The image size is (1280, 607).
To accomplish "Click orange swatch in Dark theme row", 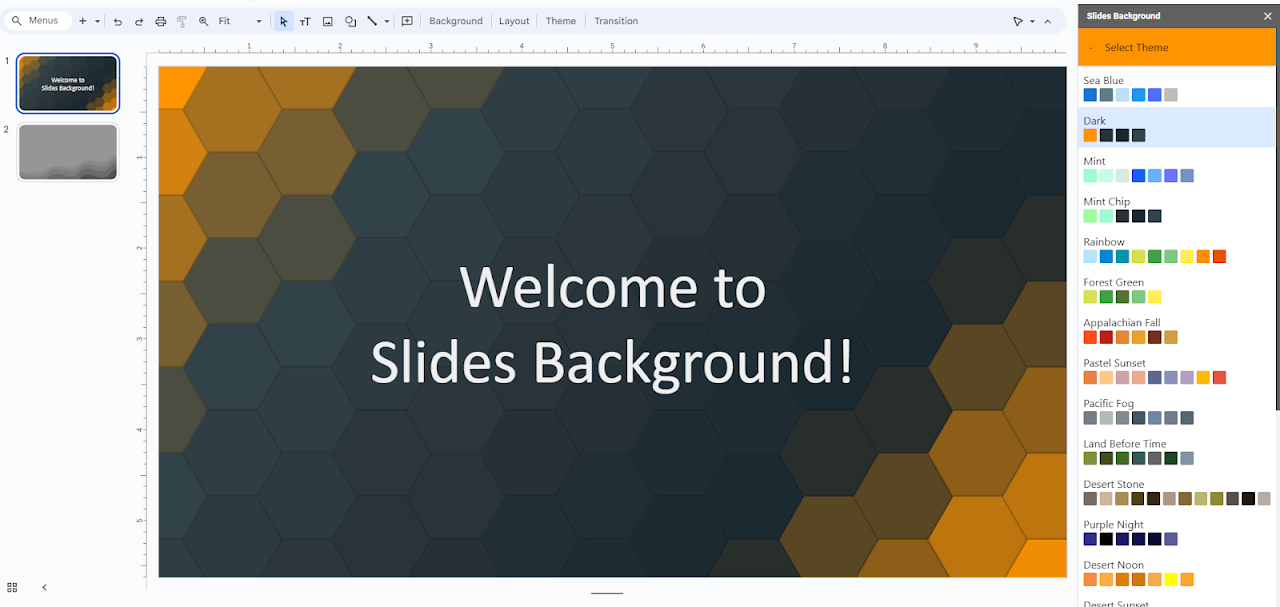I will click(1090, 135).
